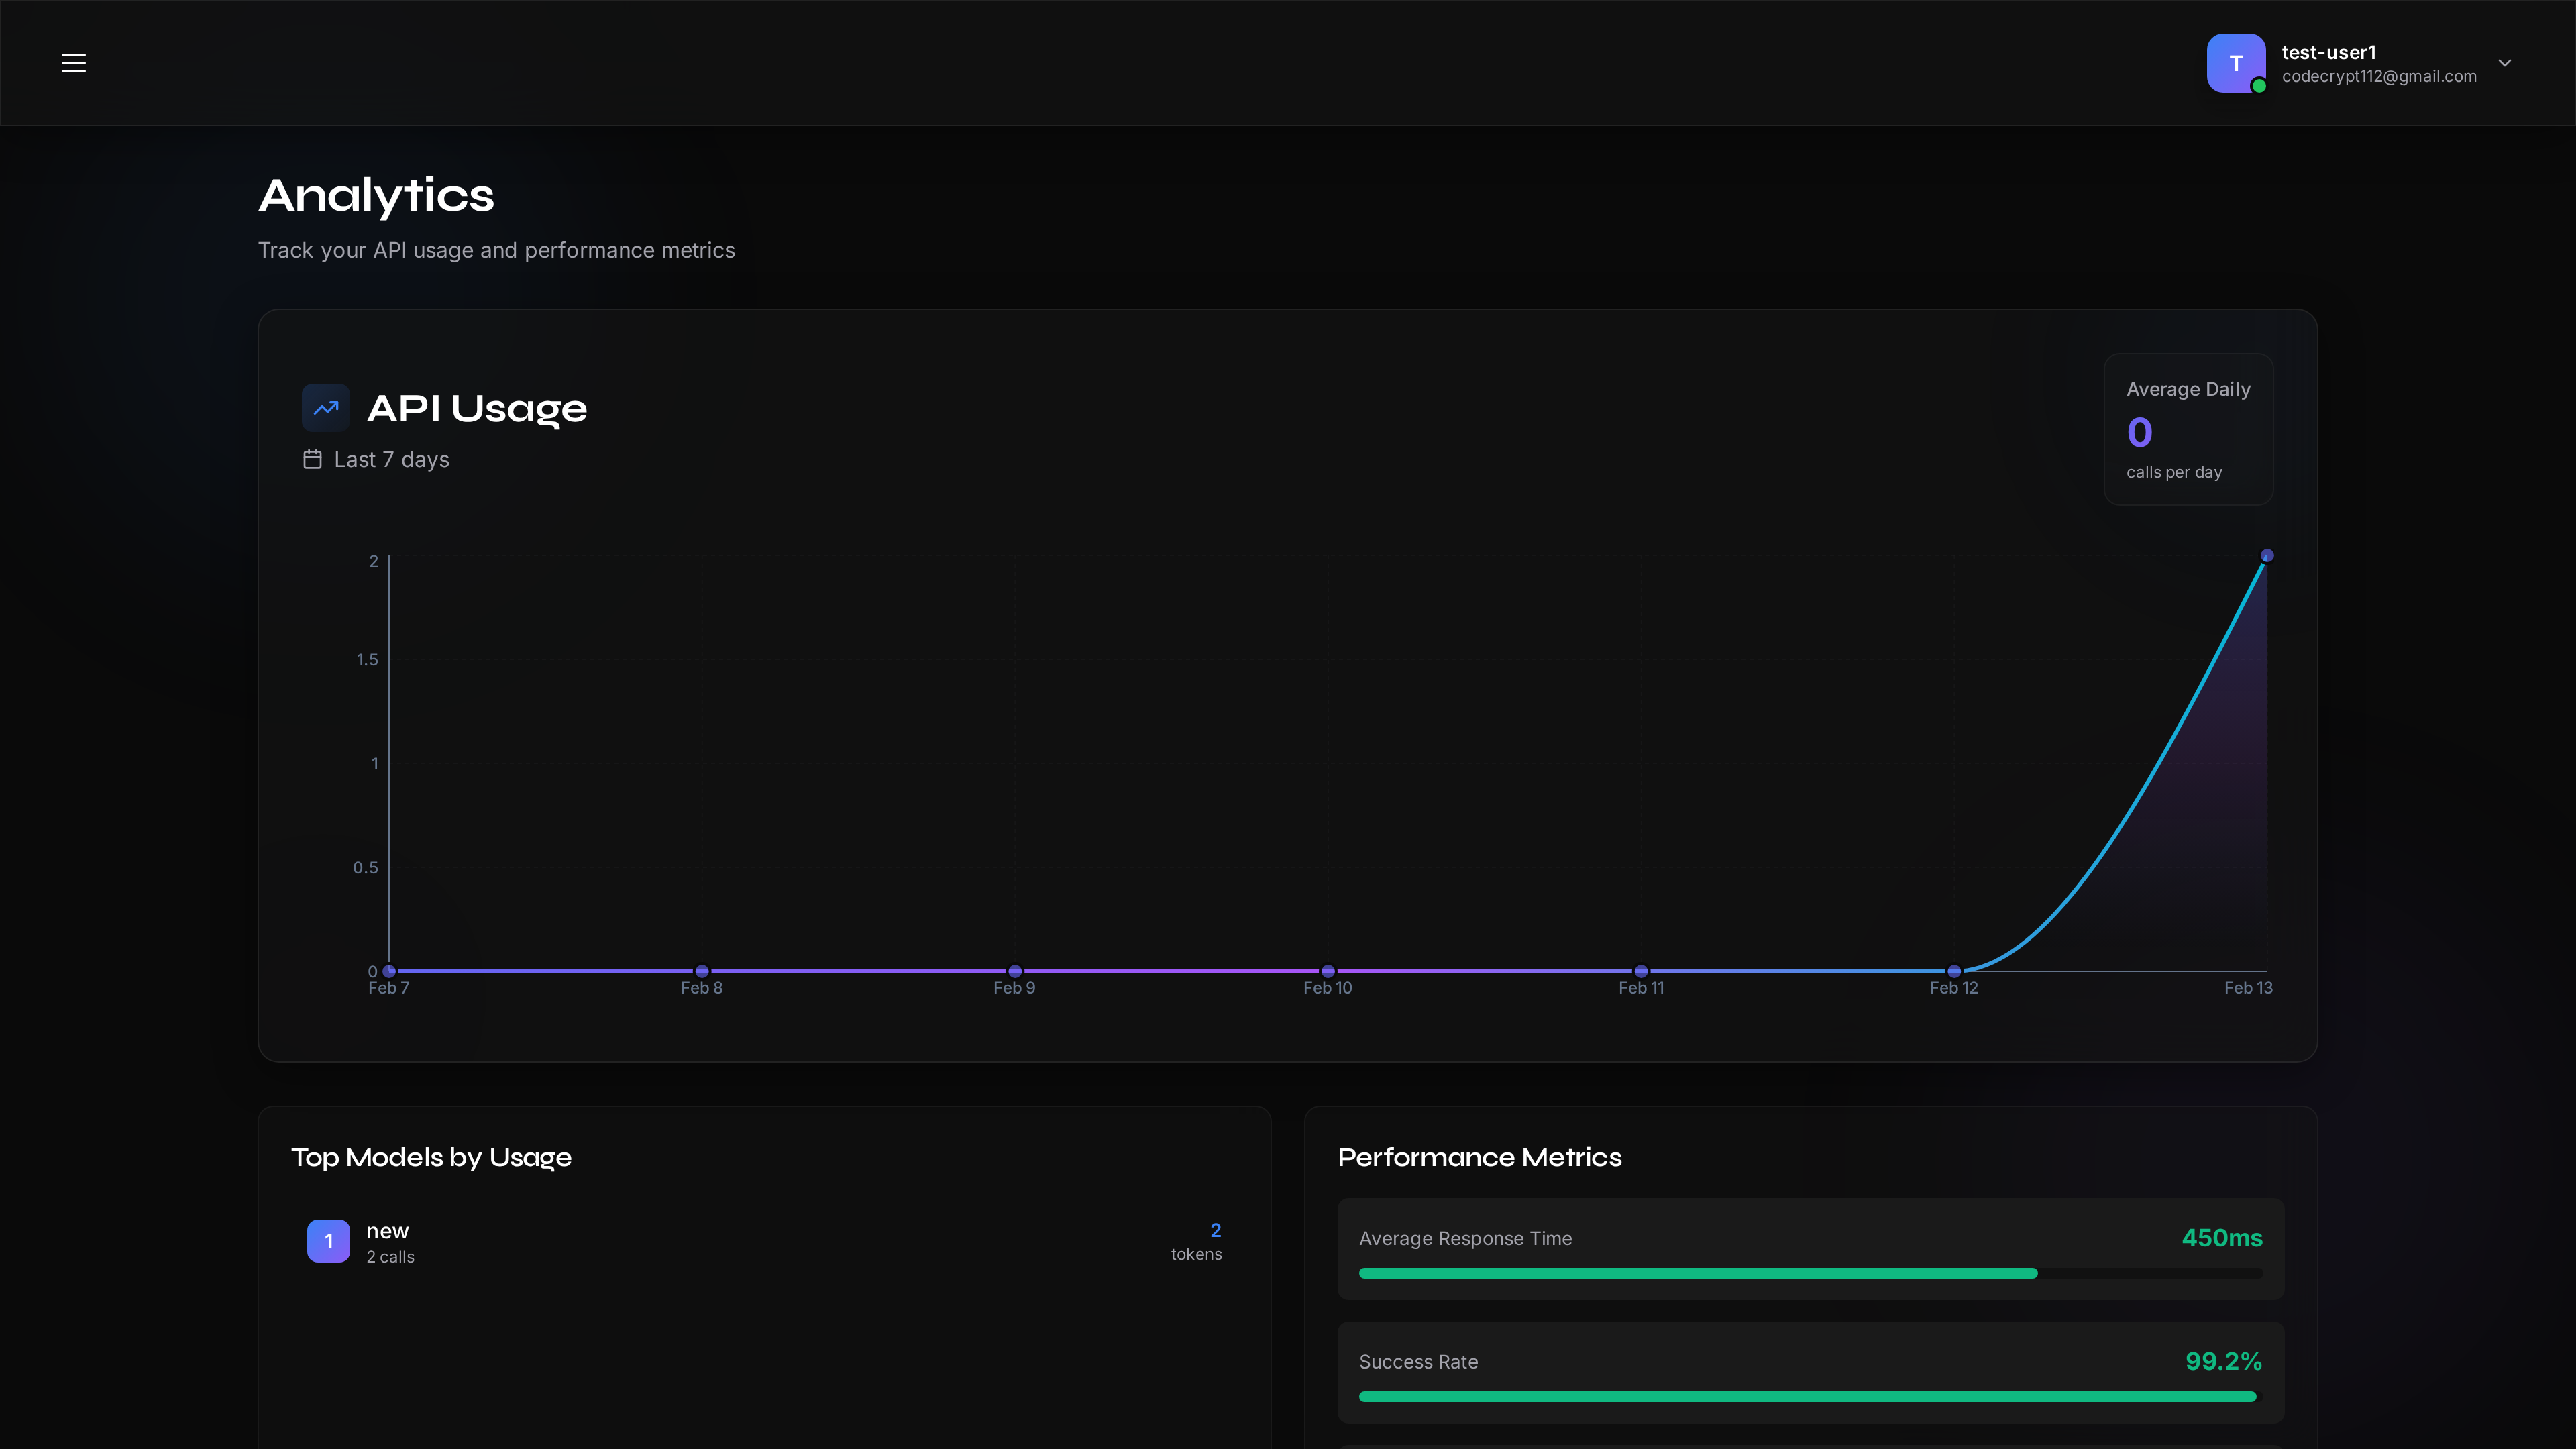This screenshot has height=1449, width=2576.
Task: Click the calendar icon beside Last 7 days
Action: pos(312,459)
